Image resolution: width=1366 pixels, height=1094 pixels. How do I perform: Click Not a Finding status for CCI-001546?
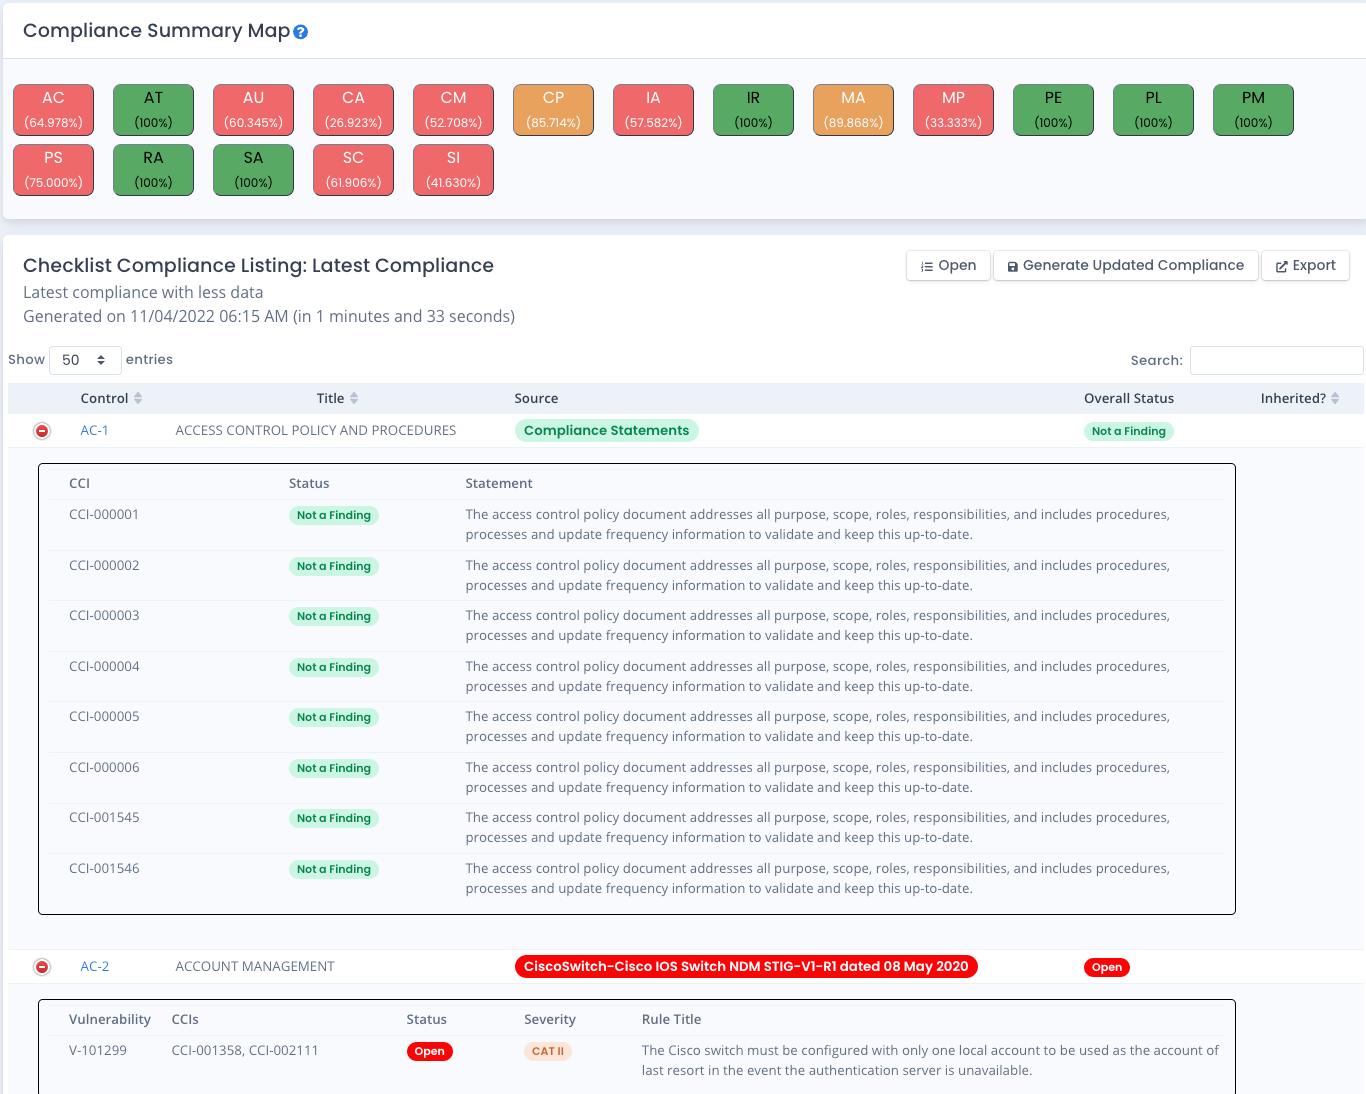[x=334, y=870]
